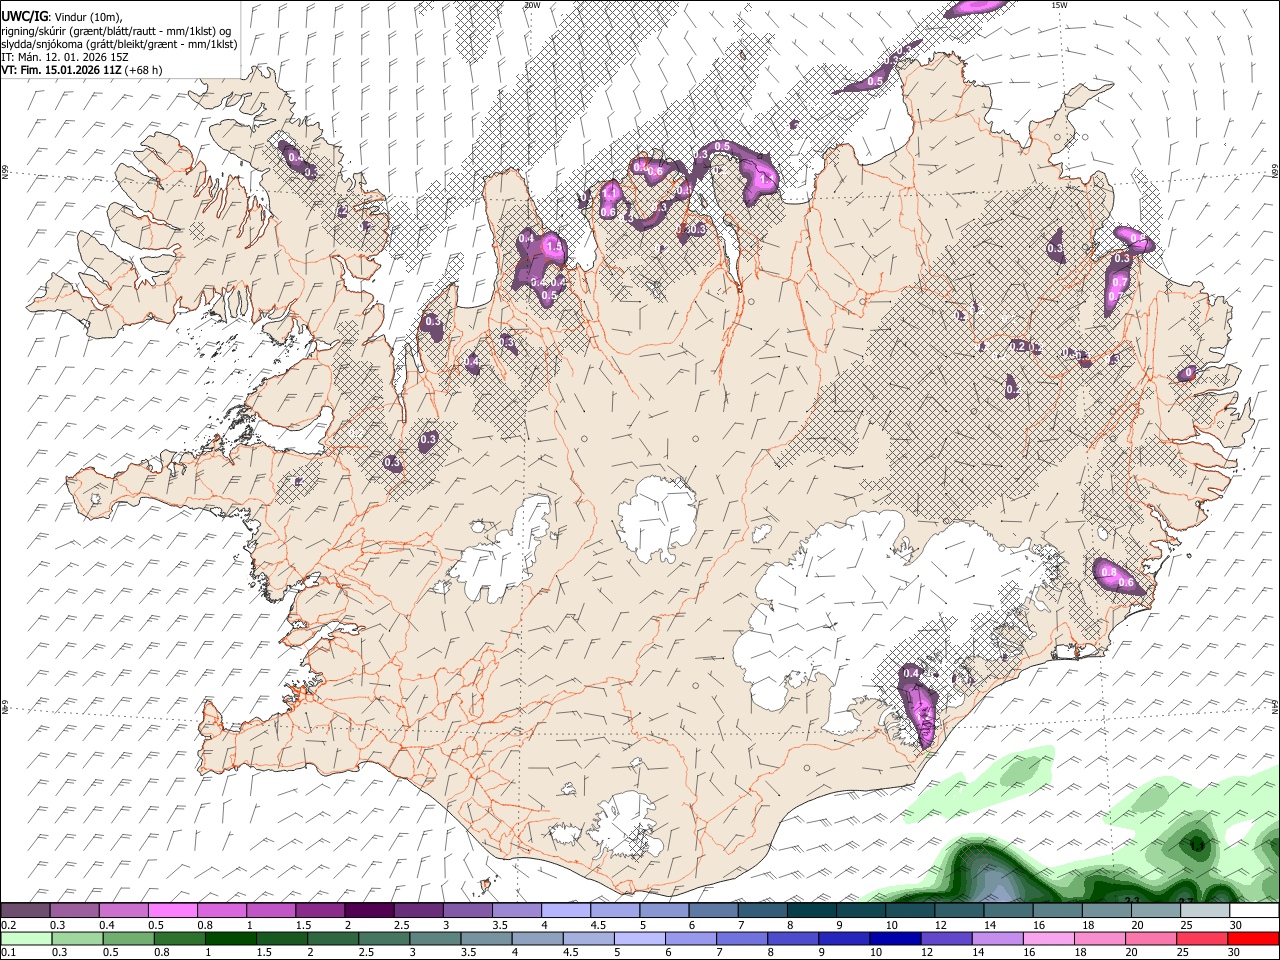Viewport: 1280px width, 960px height.
Task: Pick the bright pink snow swatch between 0.5 and 0.8
Action: pyautogui.click(x=173, y=910)
